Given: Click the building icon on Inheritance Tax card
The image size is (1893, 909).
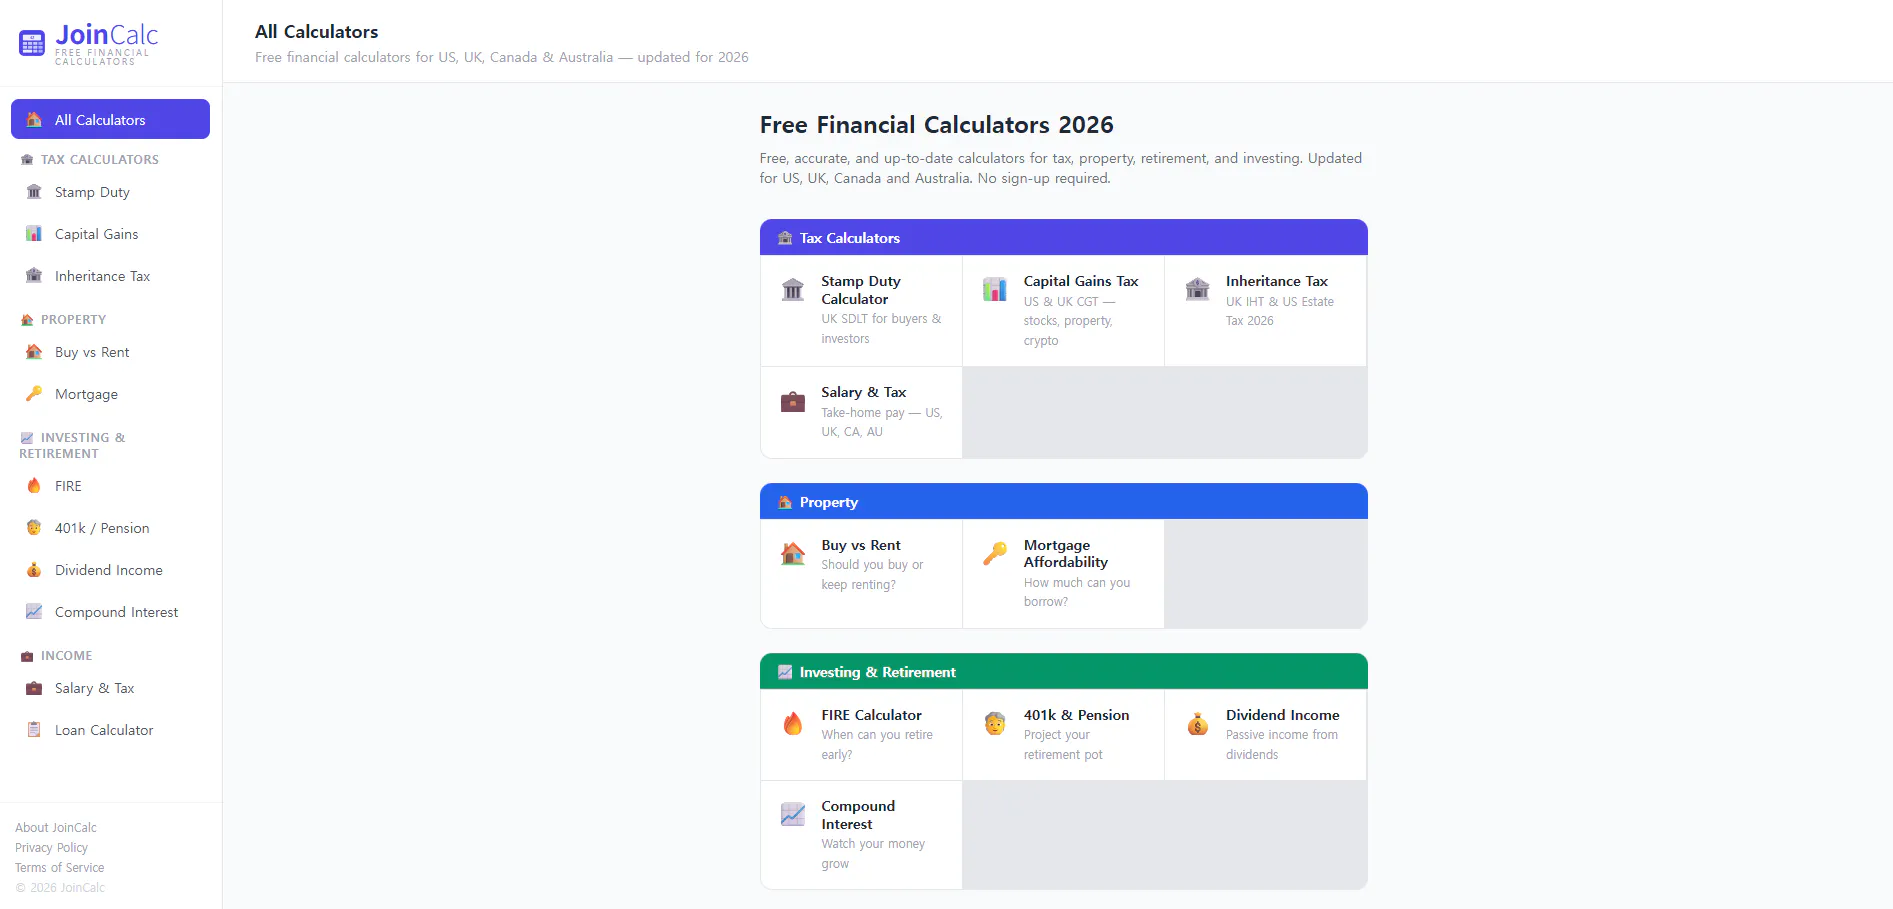Looking at the screenshot, I should coord(1197,289).
